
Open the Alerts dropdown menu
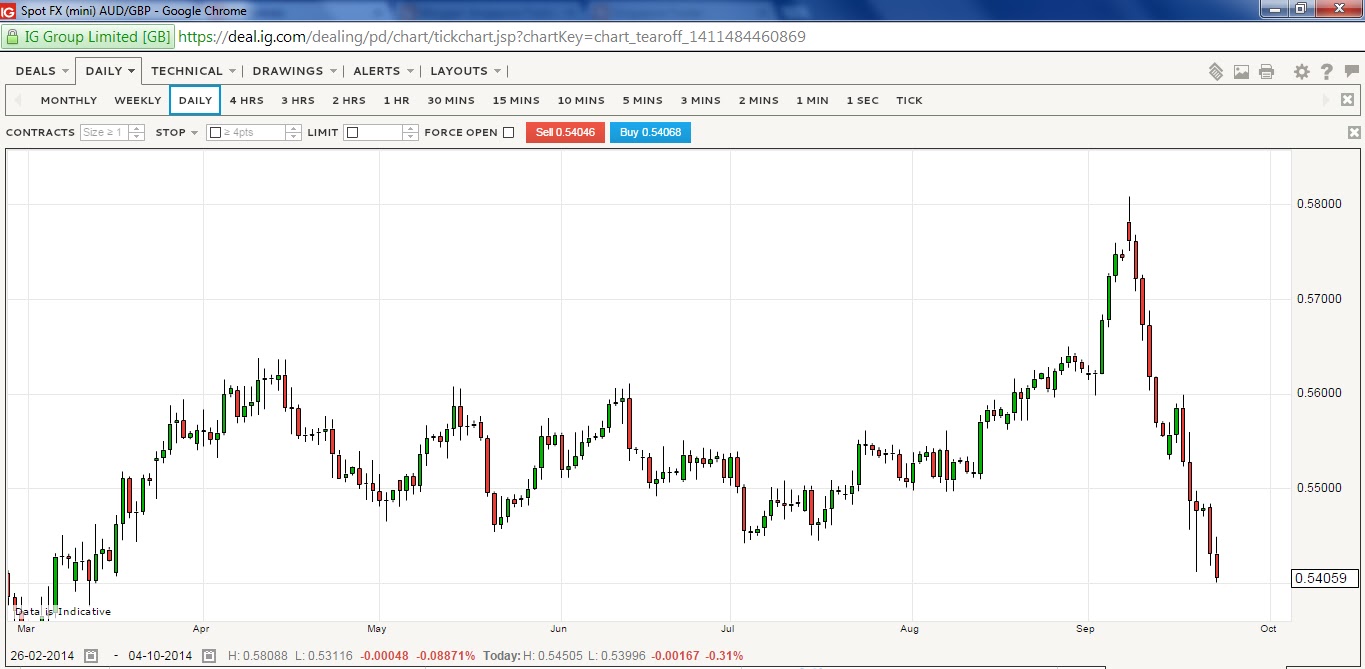[x=383, y=71]
